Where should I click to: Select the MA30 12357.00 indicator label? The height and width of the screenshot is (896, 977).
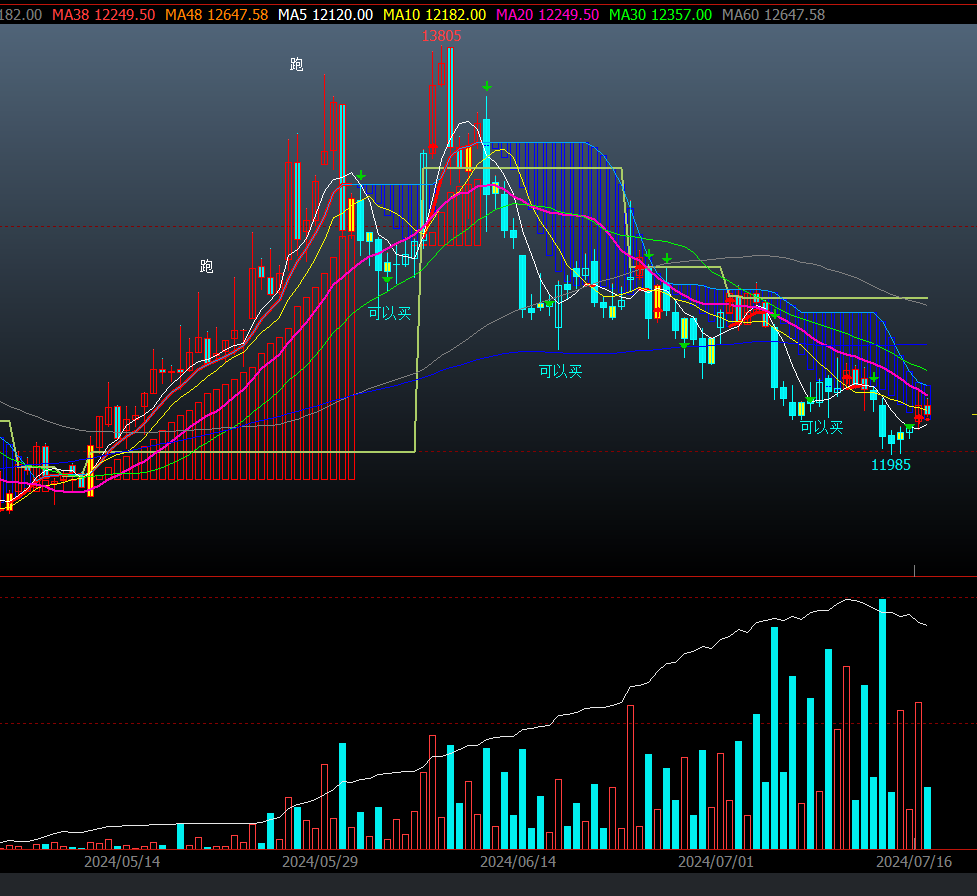point(660,14)
